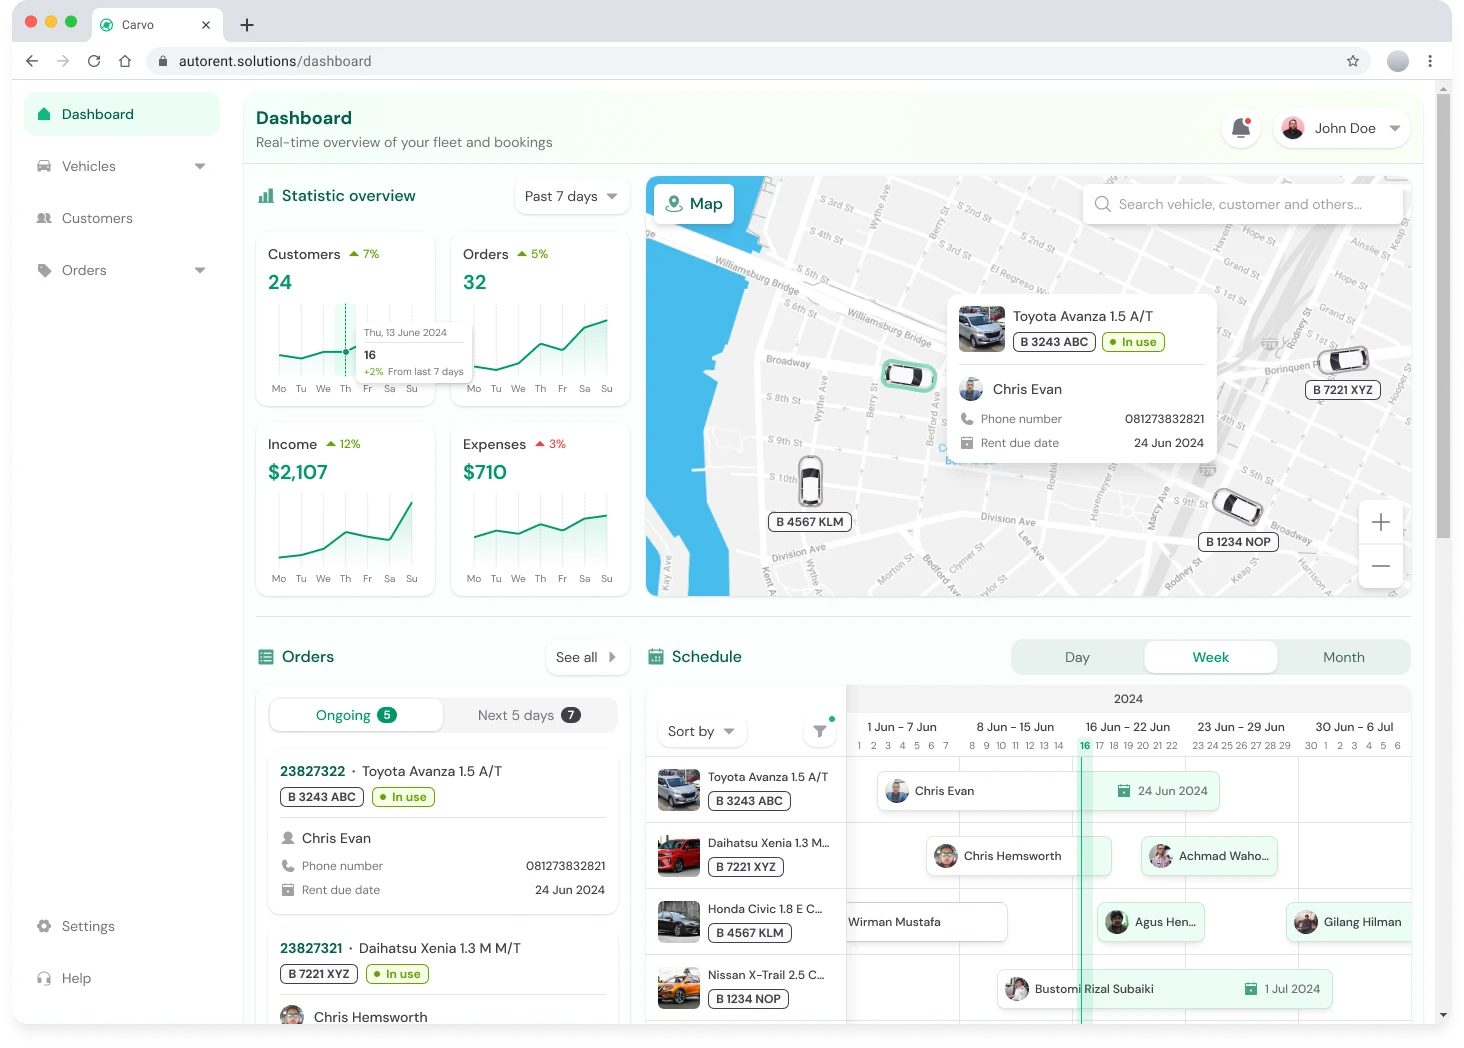Click the statistic overview bar chart icon
Viewport: 1464px width, 1048px height.
pyautogui.click(x=265, y=195)
